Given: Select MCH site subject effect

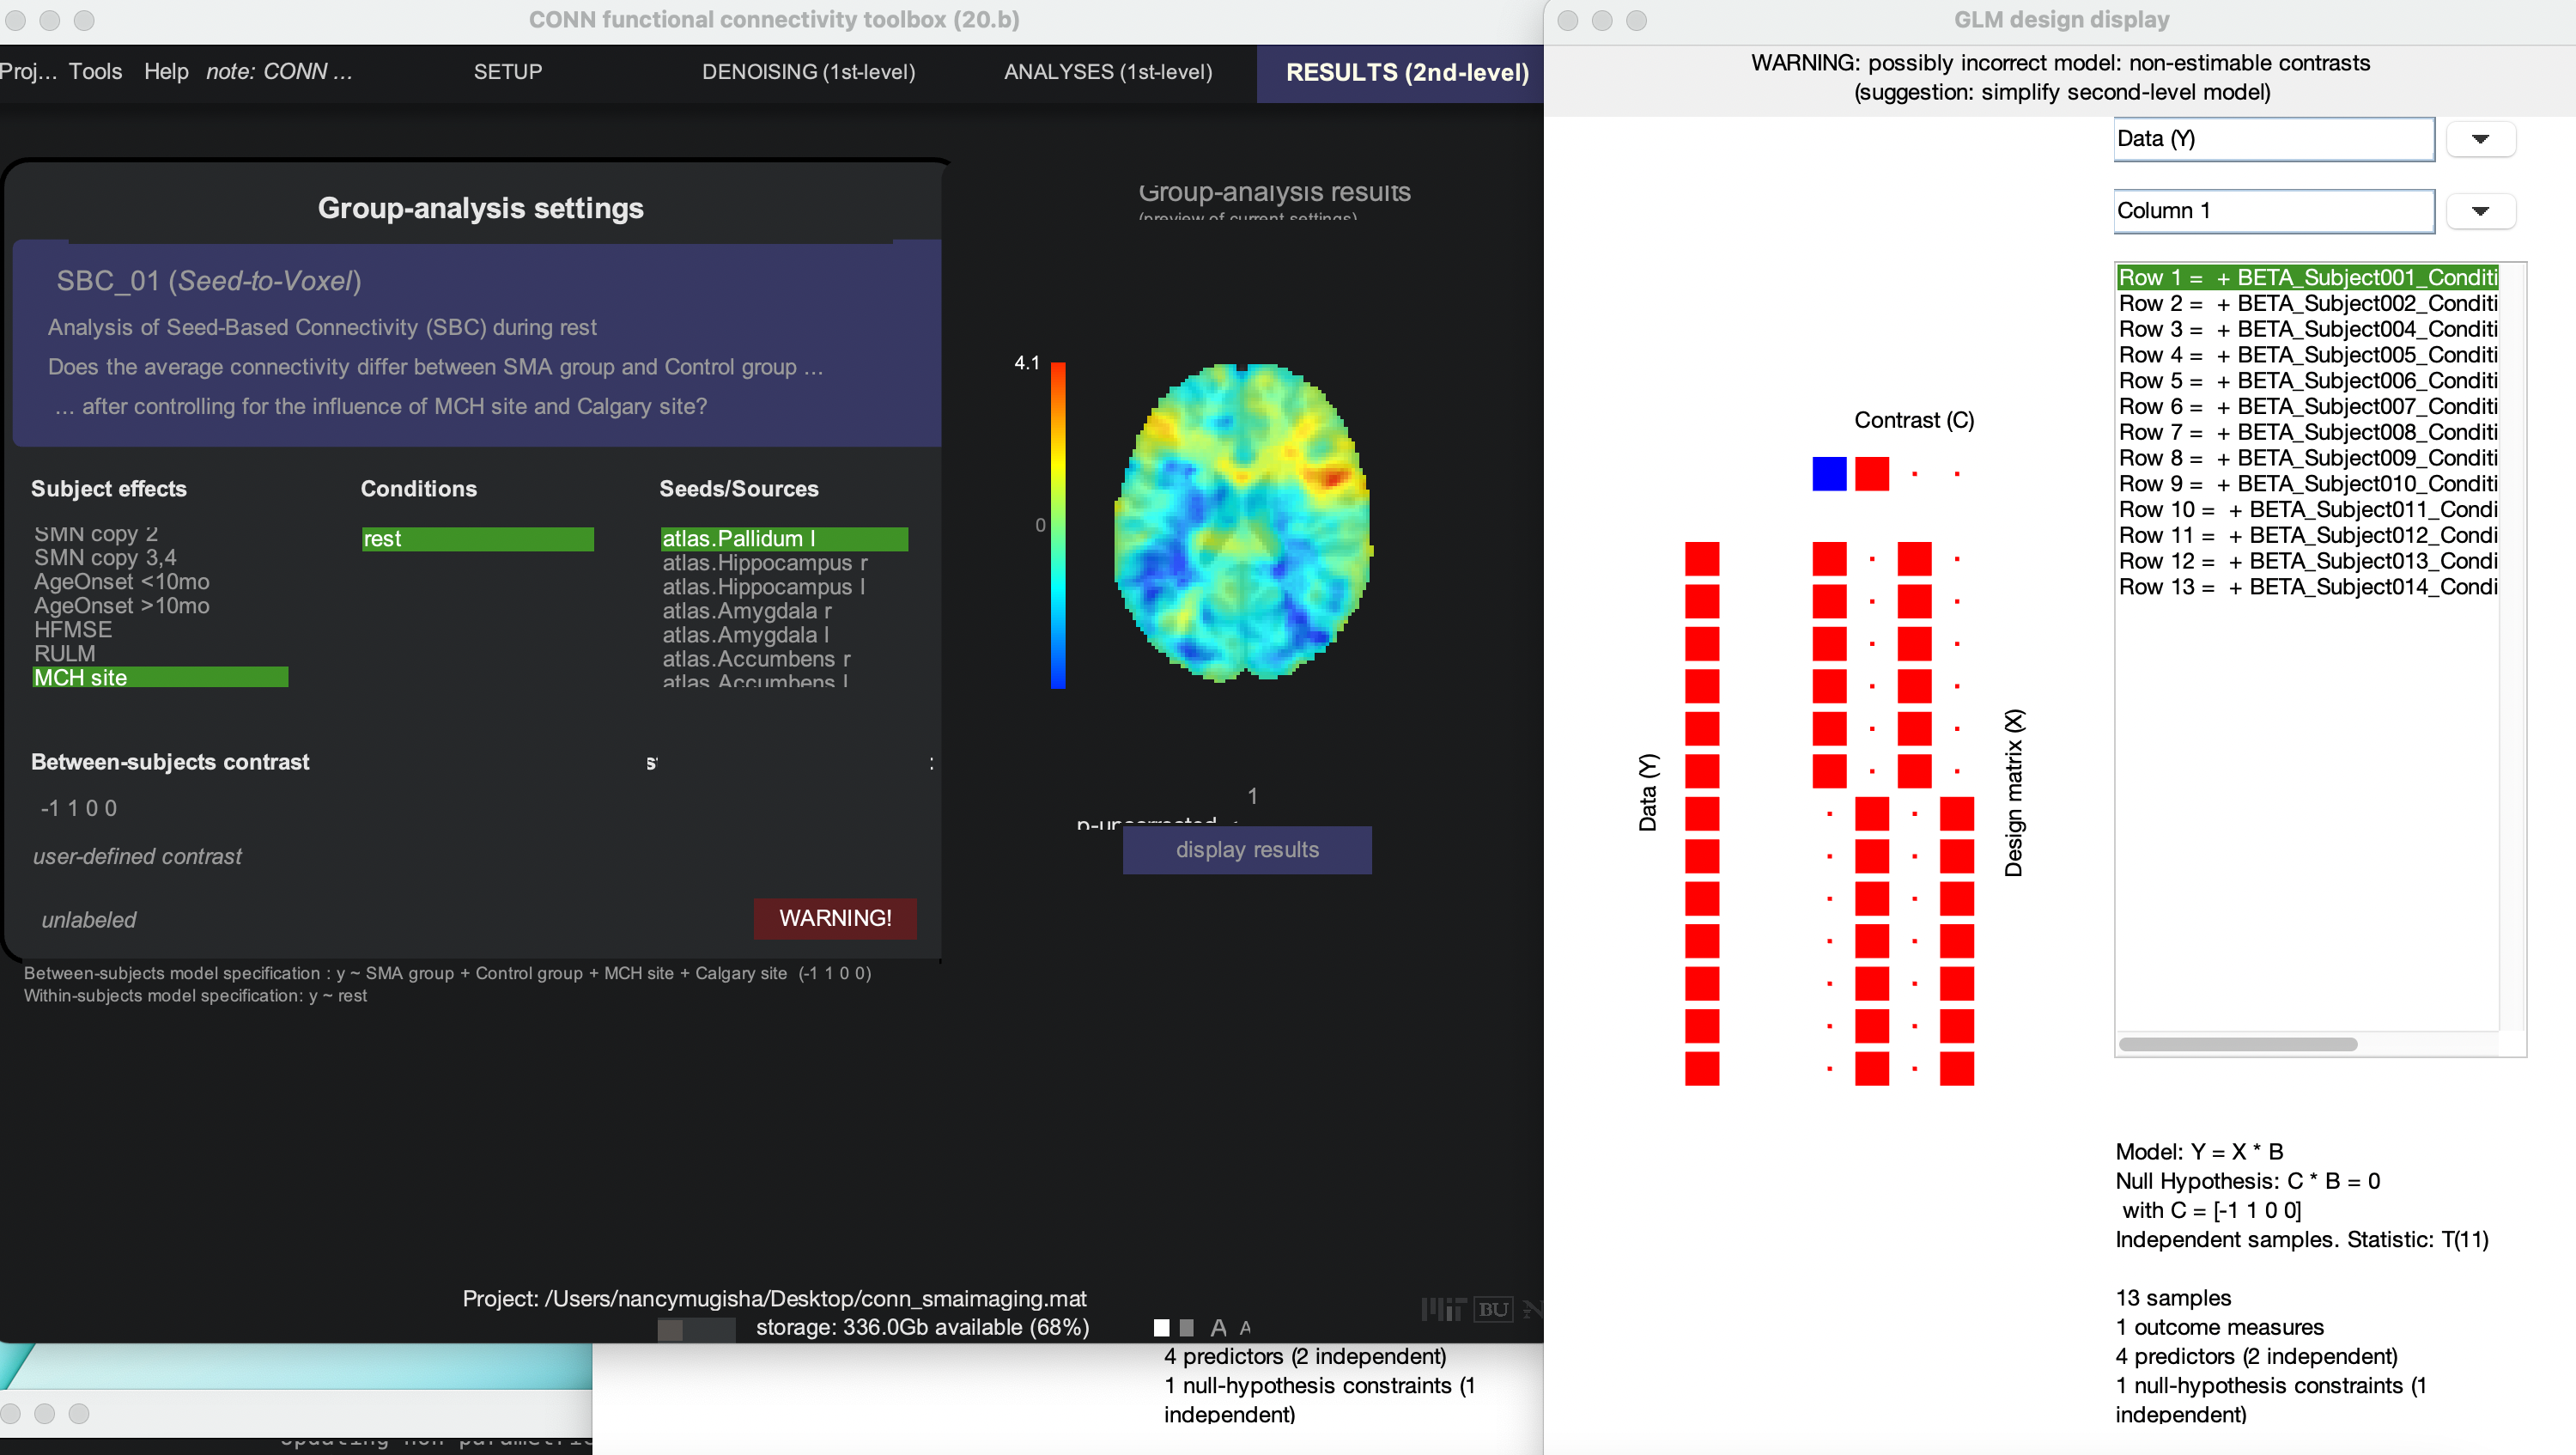Looking at the screenshot, I should (160, 677).
